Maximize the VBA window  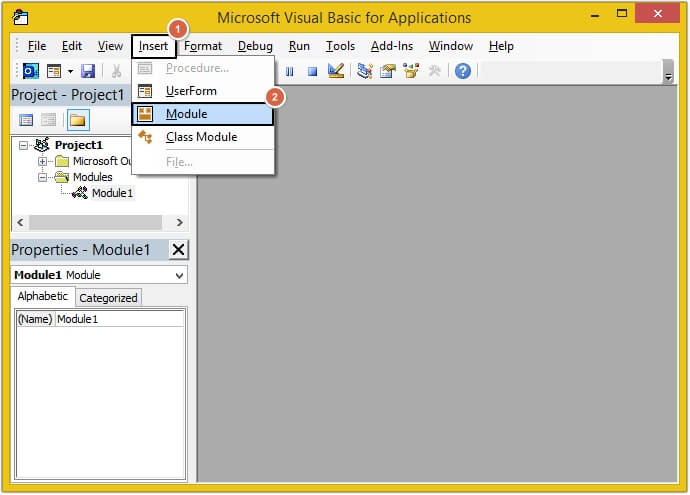click(x=622, y=14)
